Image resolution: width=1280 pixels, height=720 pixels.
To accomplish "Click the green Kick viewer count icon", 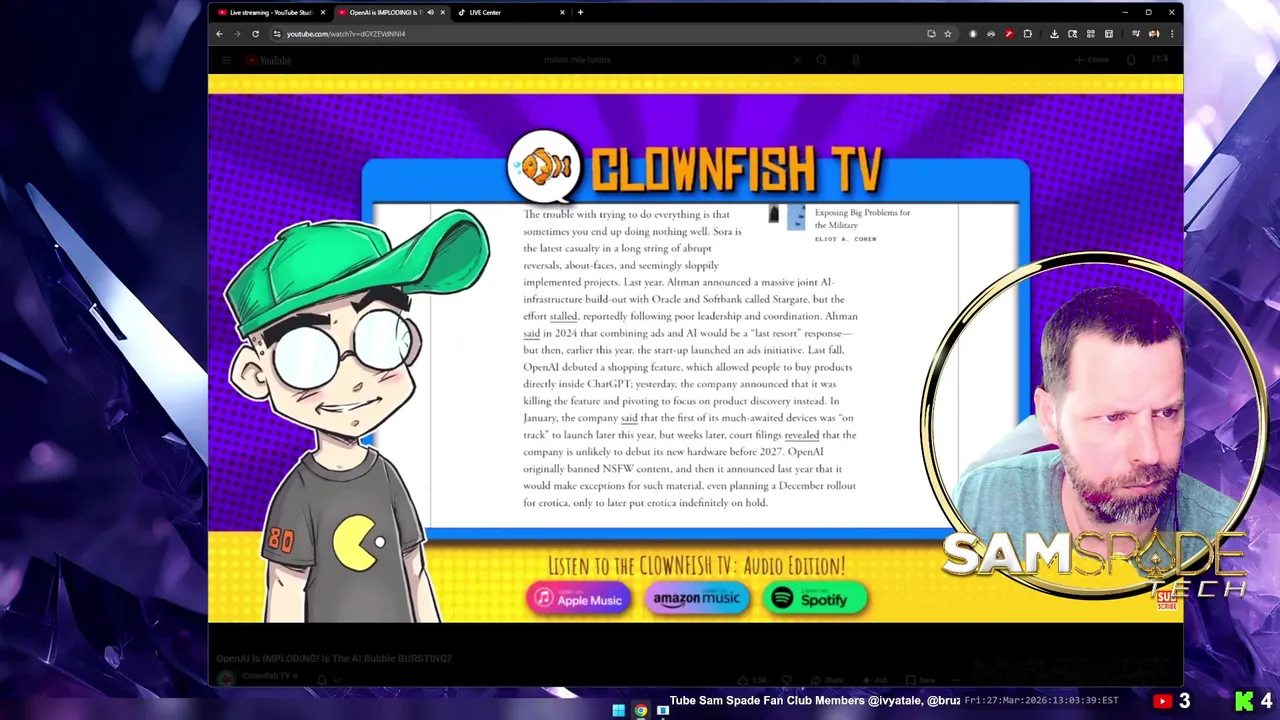I will (x=1244, y=701).
